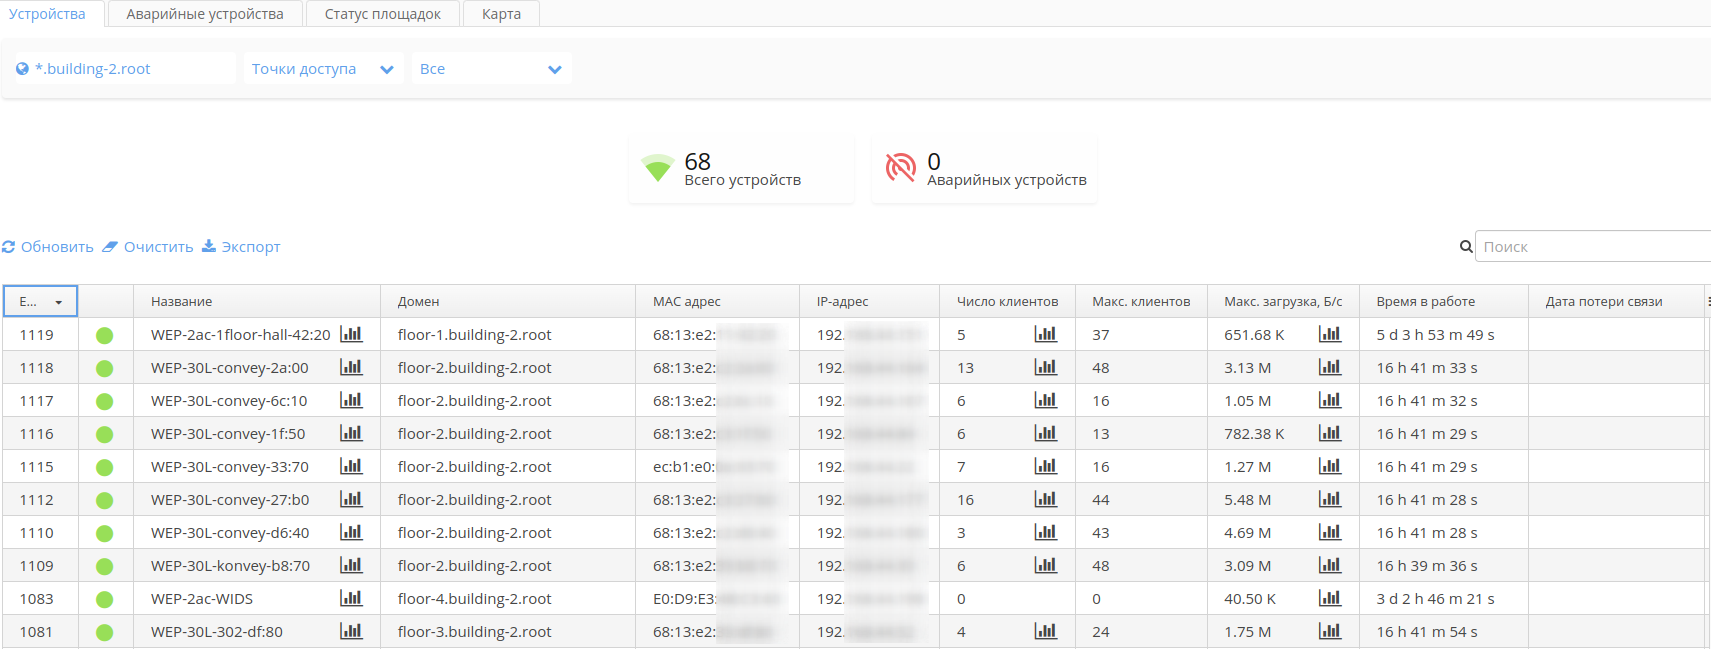1711x649 pixels.
Task: Open chart icon next to WEP-2ac-1floor-hall-42:20 name
Action: (x=351, y=334)
